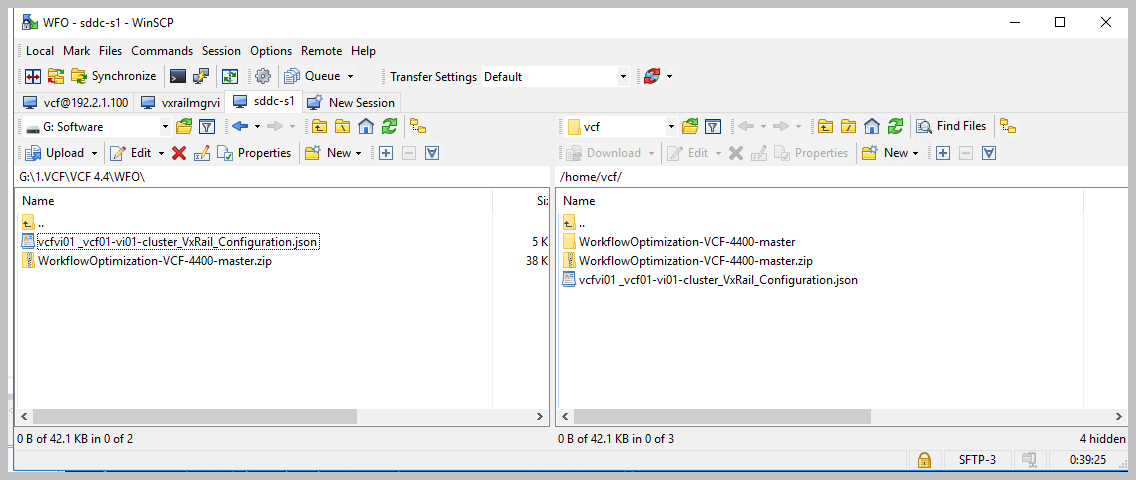Screen dimensions: 1136x480
Task: Click the Find Files button
Action: pyautogui.click(x=951, y=126)
